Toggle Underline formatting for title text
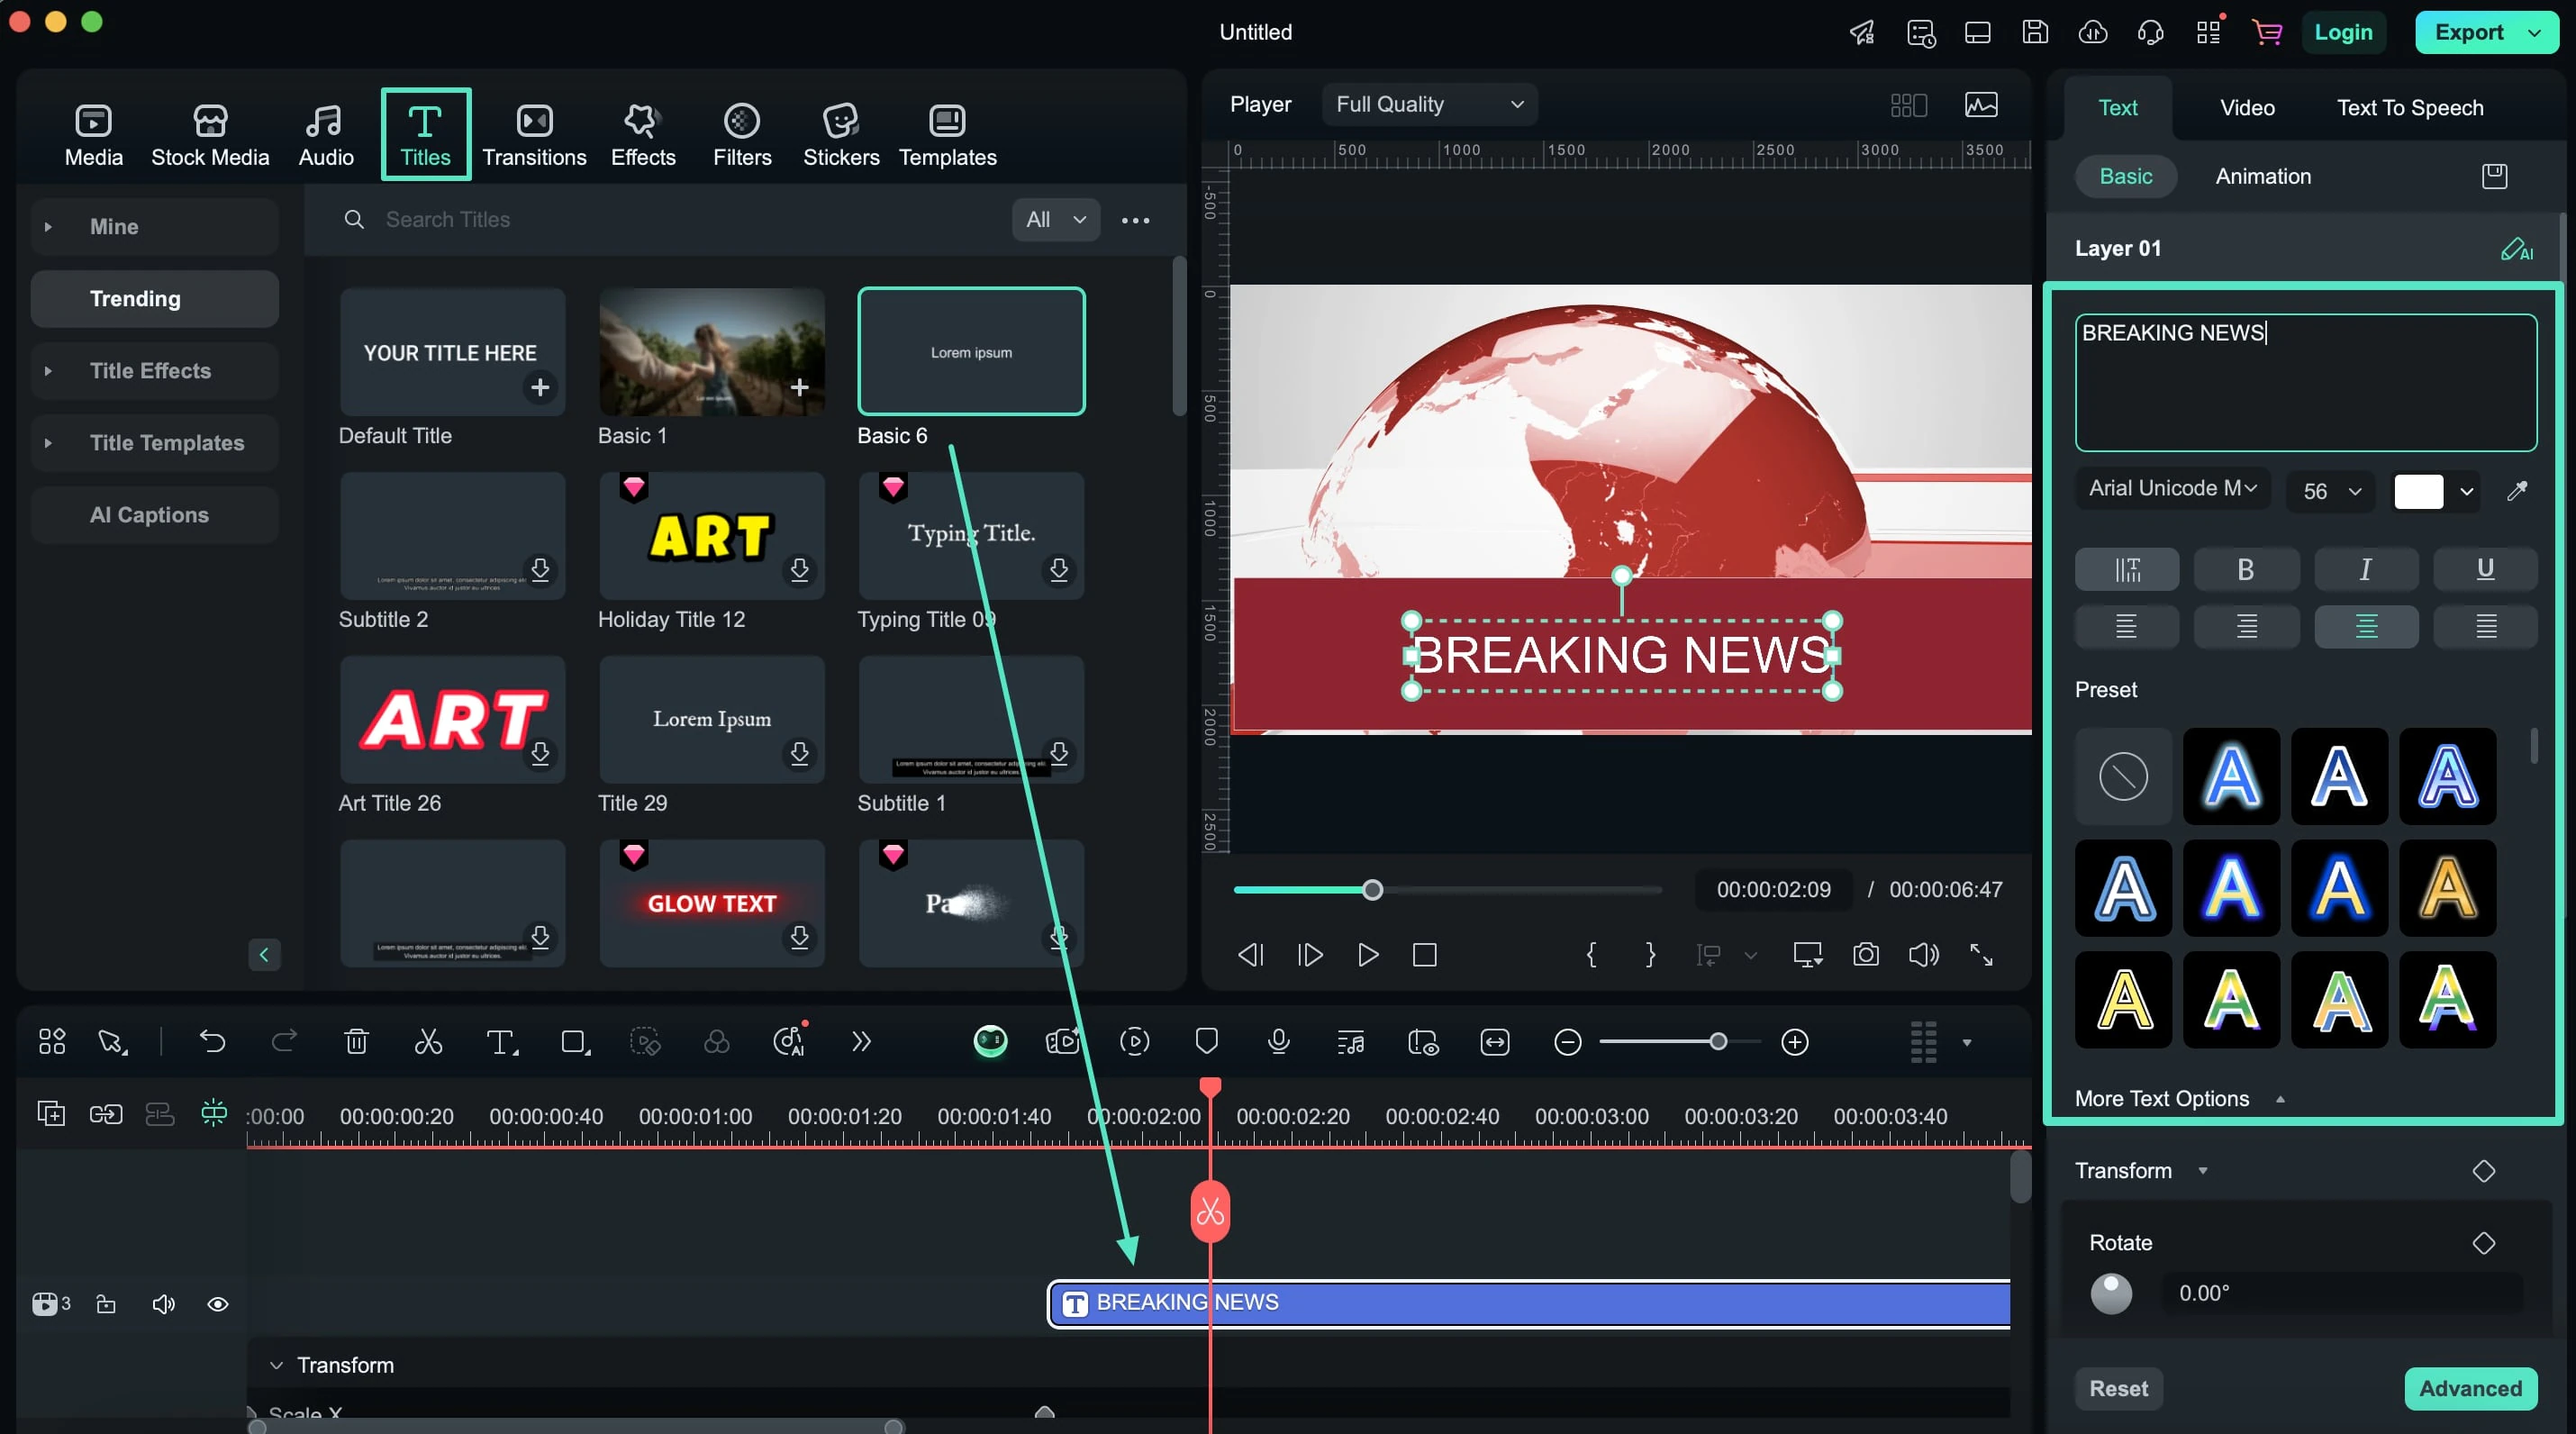Image resolution: width=2576 pixels, height=1434 pixels. (x=2484, y=568)
